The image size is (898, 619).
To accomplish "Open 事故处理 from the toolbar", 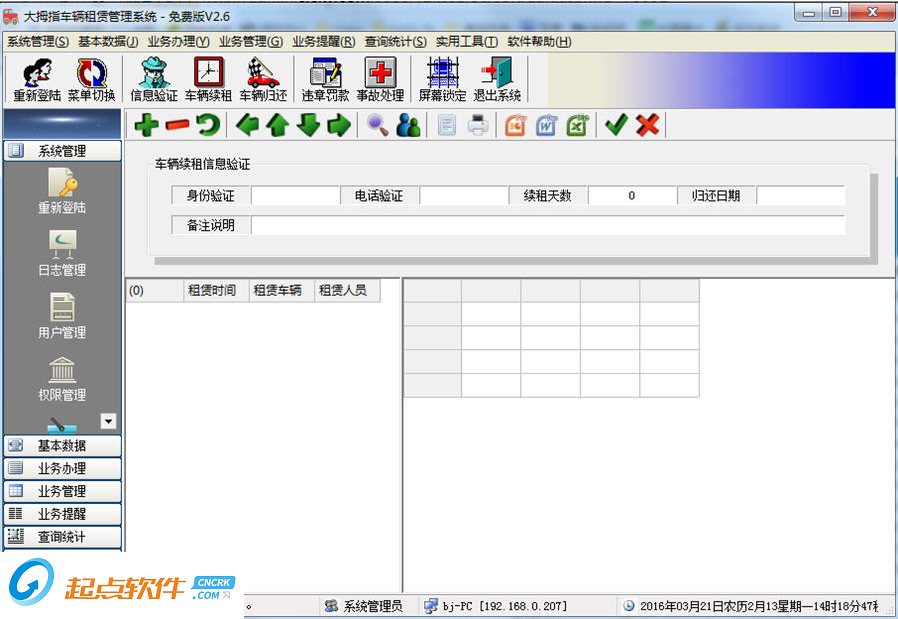I will point(380,80).
